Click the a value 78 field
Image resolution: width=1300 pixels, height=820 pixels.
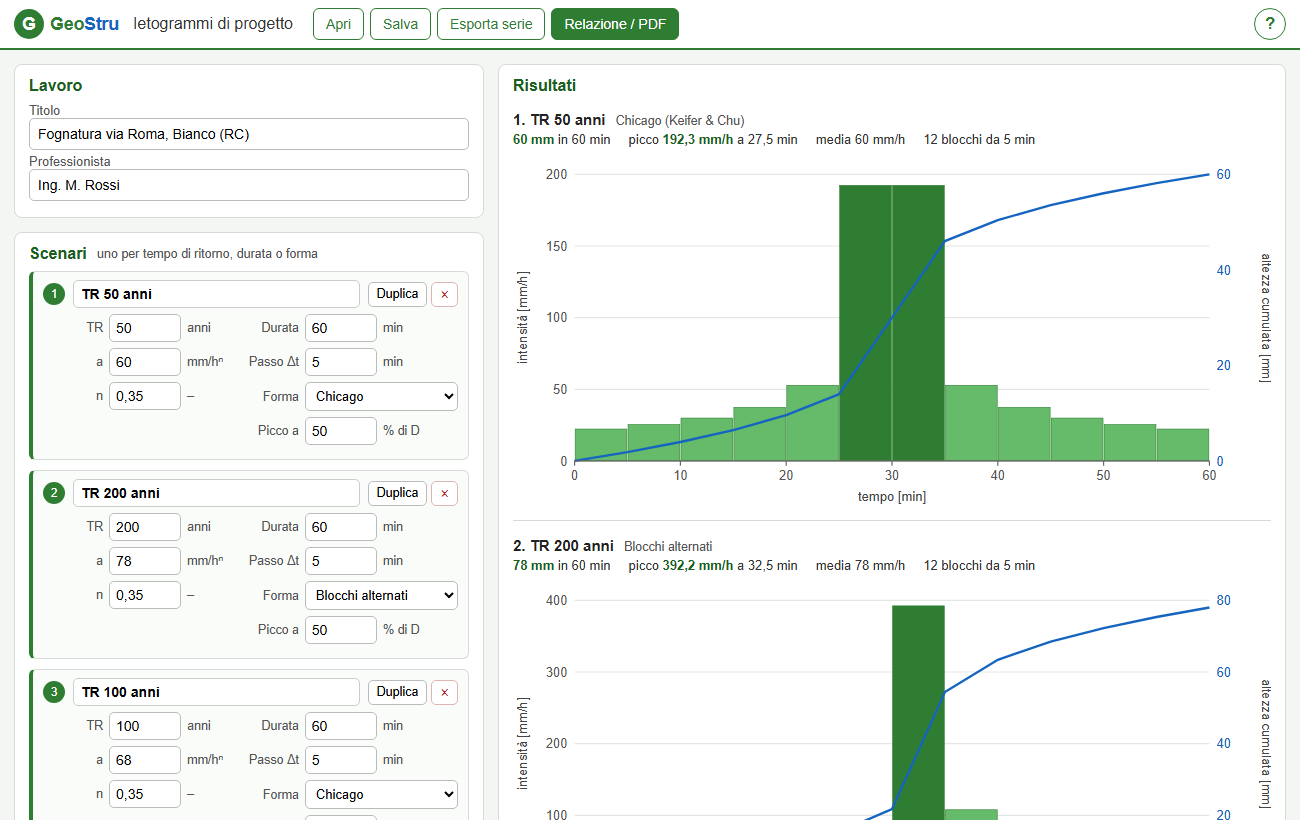(145, 561)
